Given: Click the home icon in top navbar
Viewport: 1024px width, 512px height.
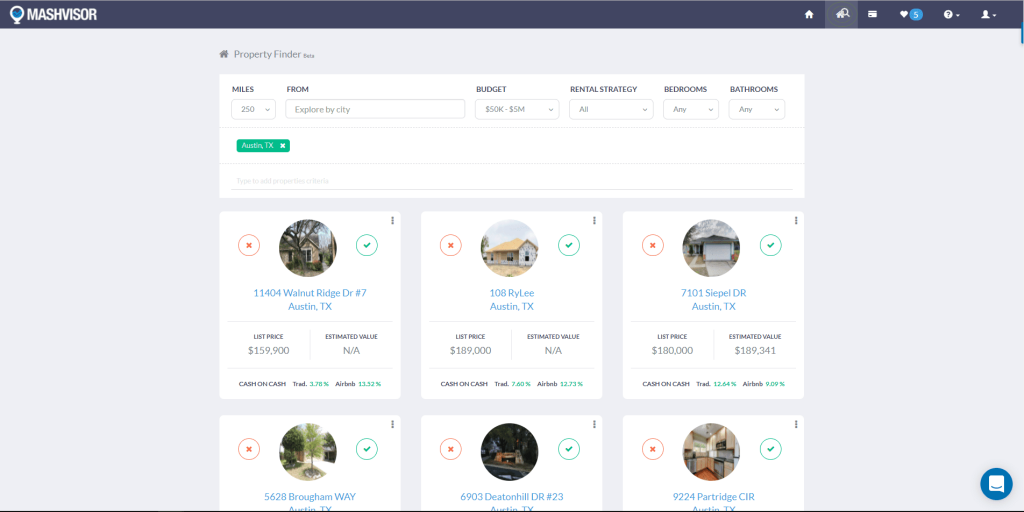Looking at the screenshot, I should 809,14.
